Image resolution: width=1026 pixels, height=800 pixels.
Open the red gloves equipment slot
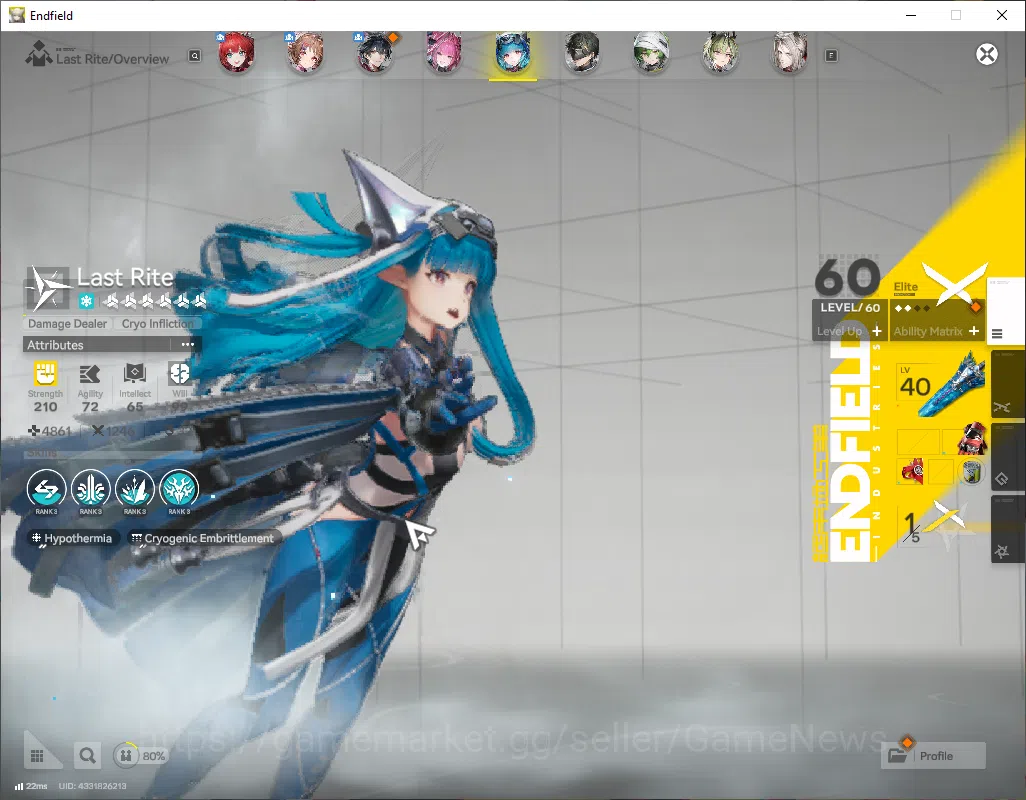click(x=912, y=471)
